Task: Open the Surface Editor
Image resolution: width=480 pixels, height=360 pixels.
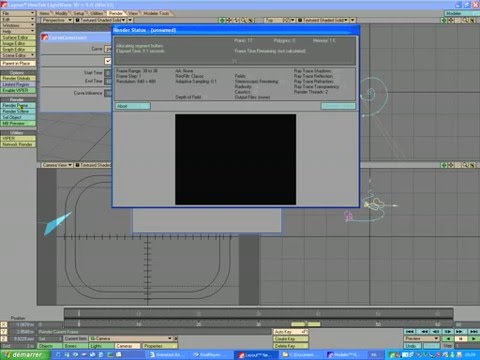Action: point(18,37)
